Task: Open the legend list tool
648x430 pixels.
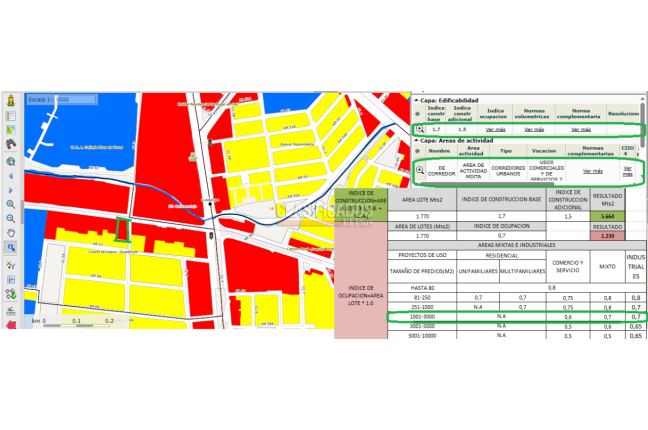Action: pyautogui.click(x=11, y=116)
